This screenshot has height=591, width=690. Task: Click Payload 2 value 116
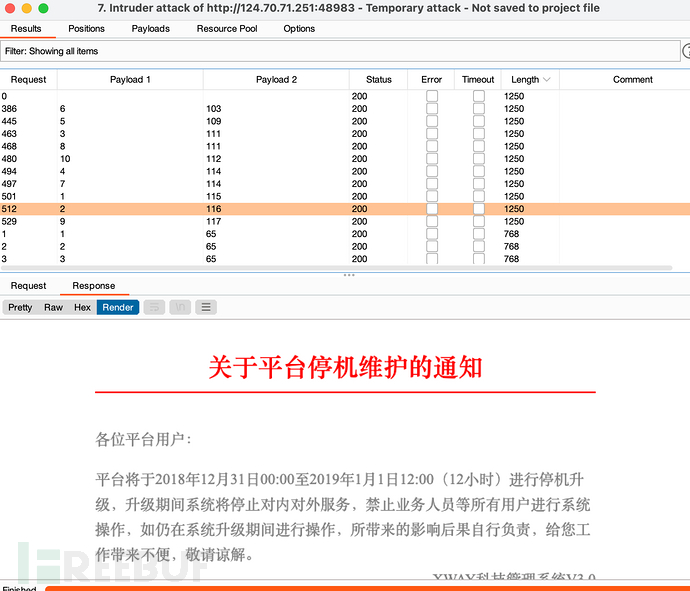click(x=213, y=209)
